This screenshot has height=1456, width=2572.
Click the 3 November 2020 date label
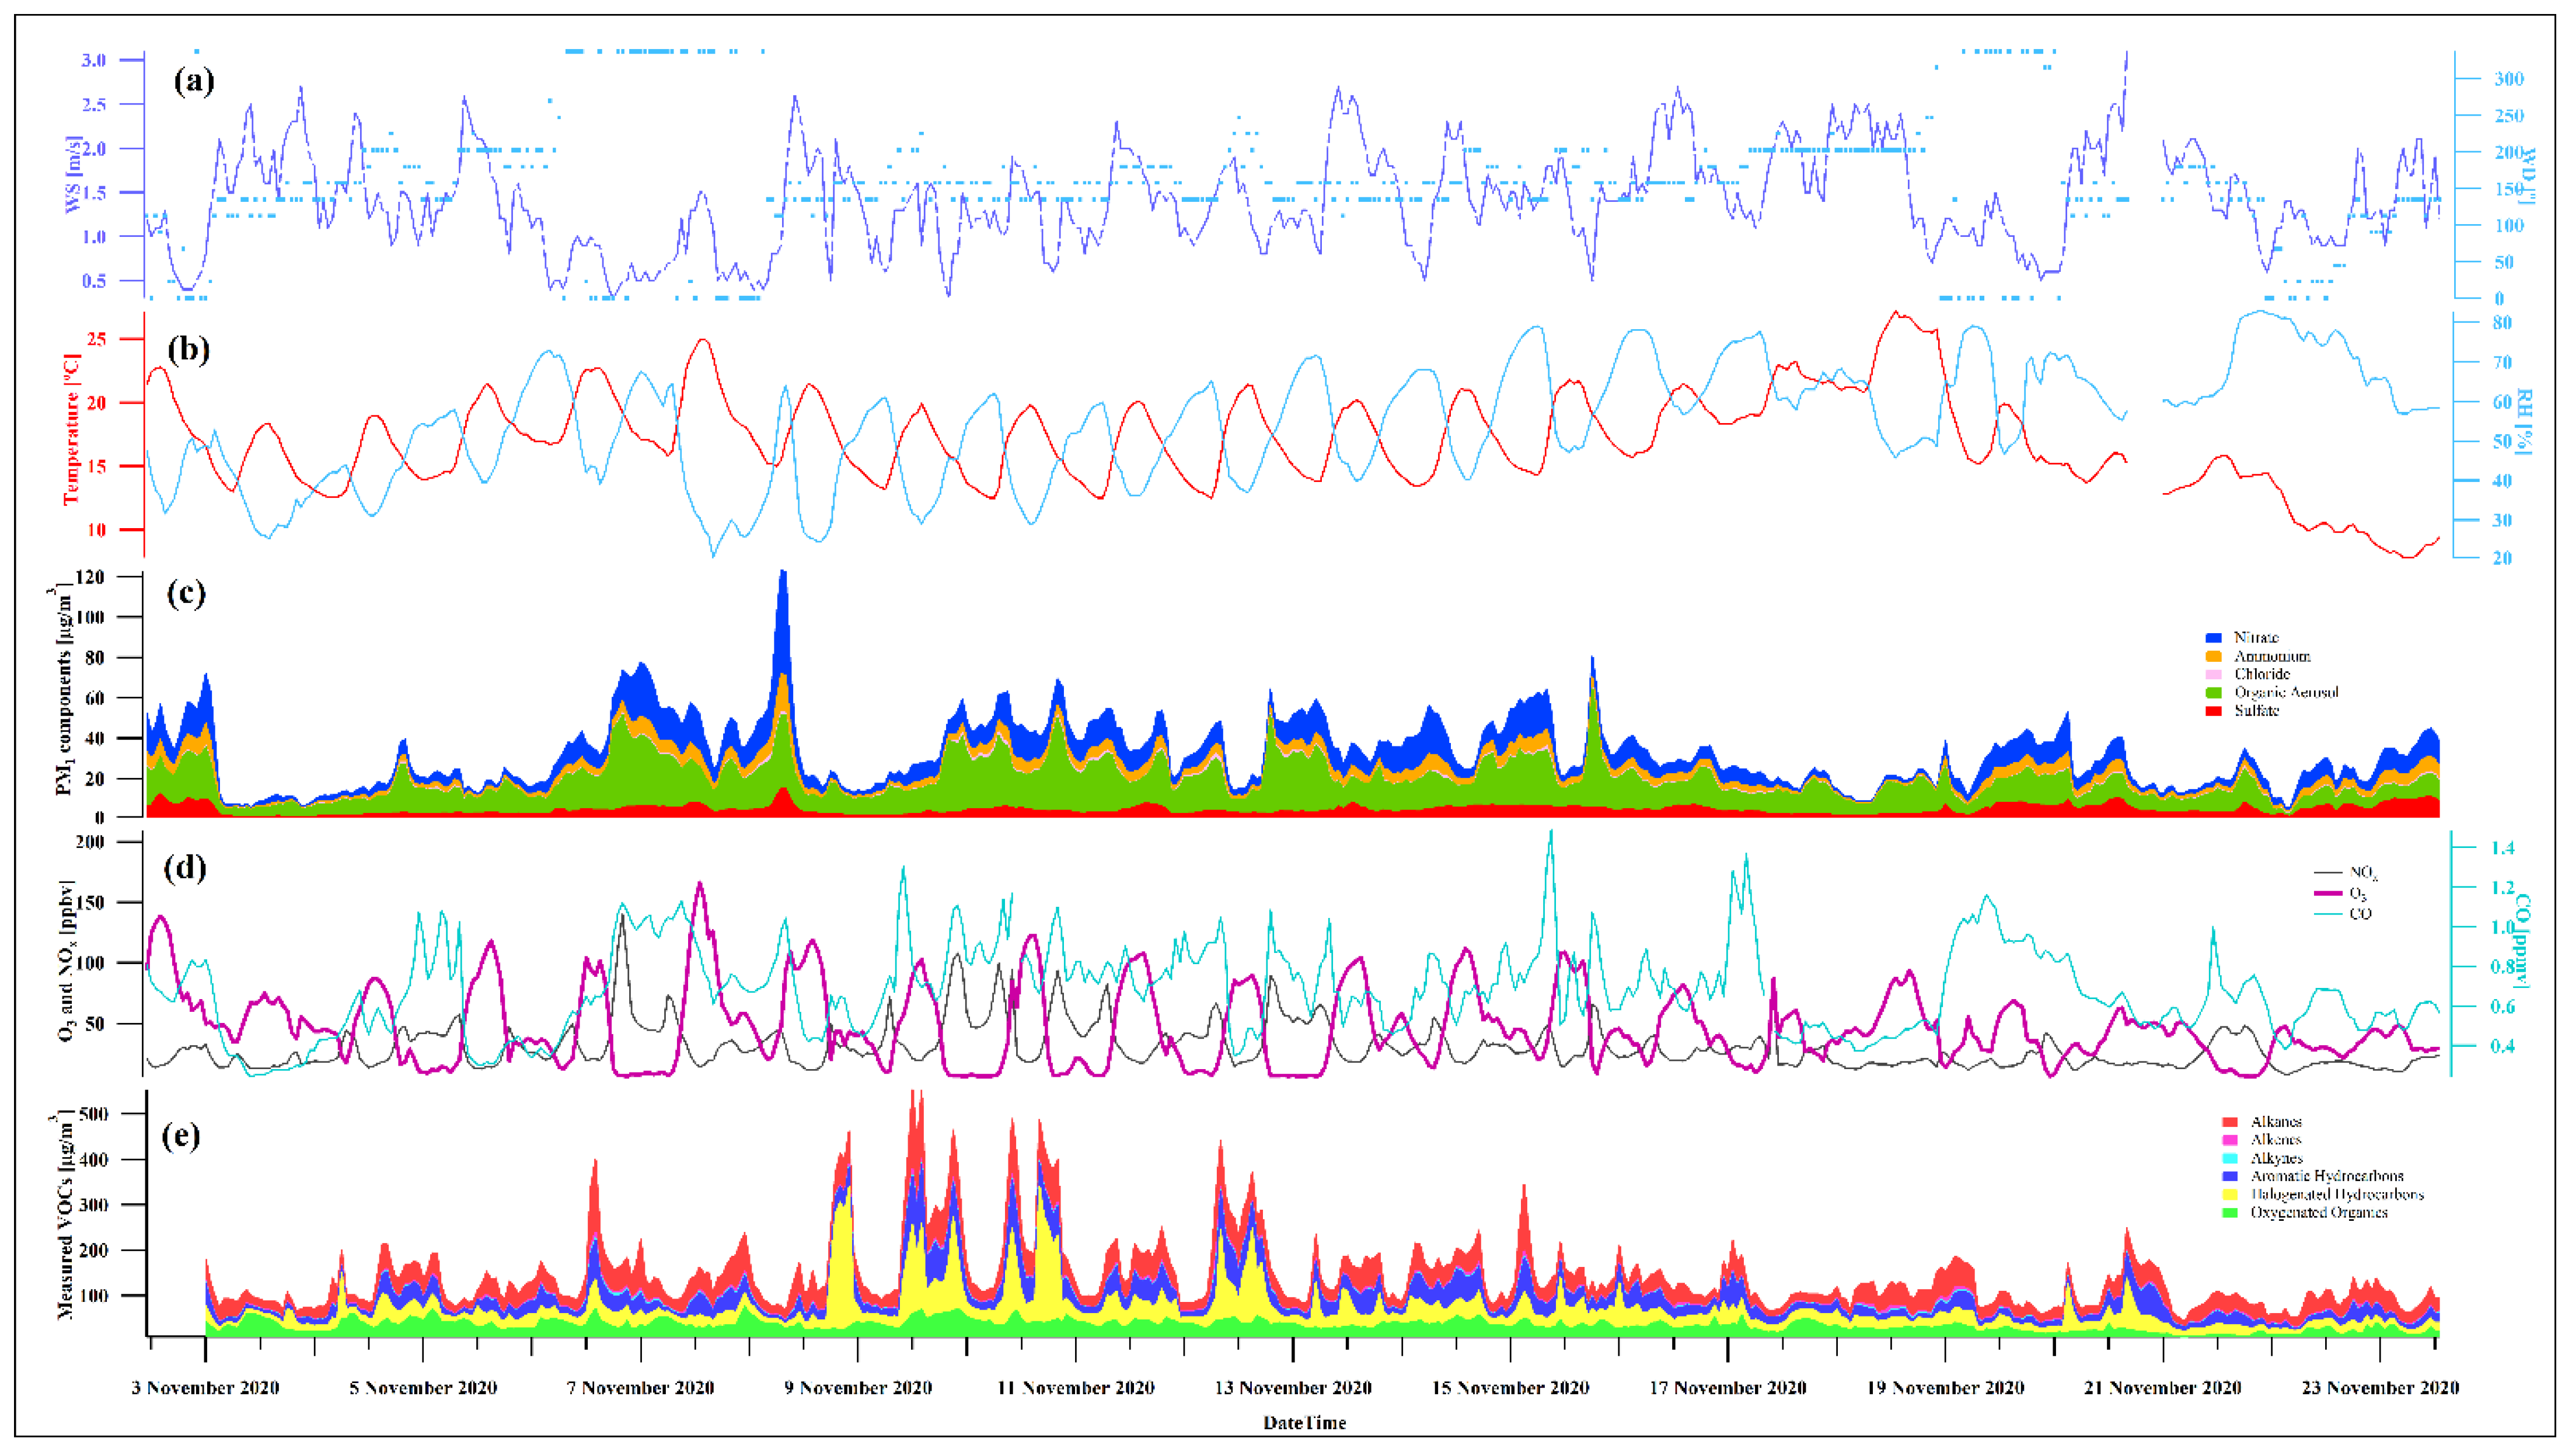click(206, 1388)
